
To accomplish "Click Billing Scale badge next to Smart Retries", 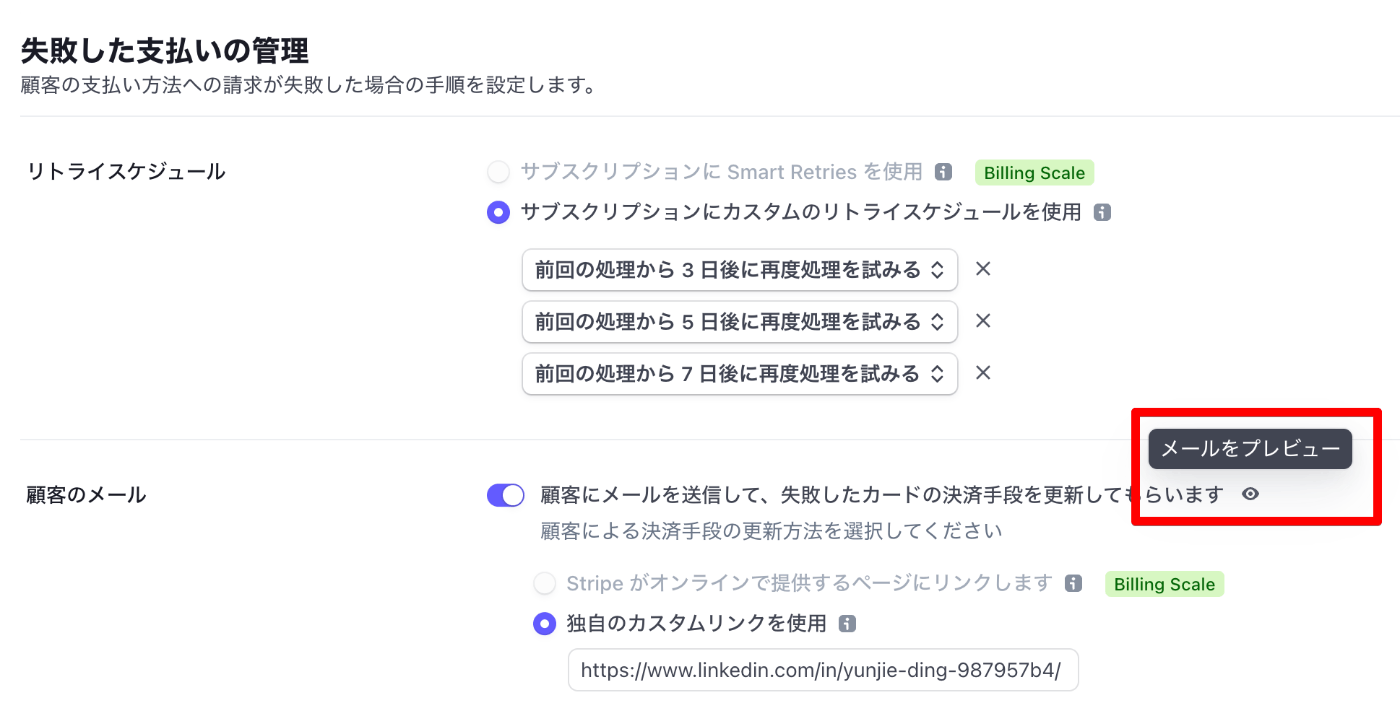I will [x=1034, y=173].
